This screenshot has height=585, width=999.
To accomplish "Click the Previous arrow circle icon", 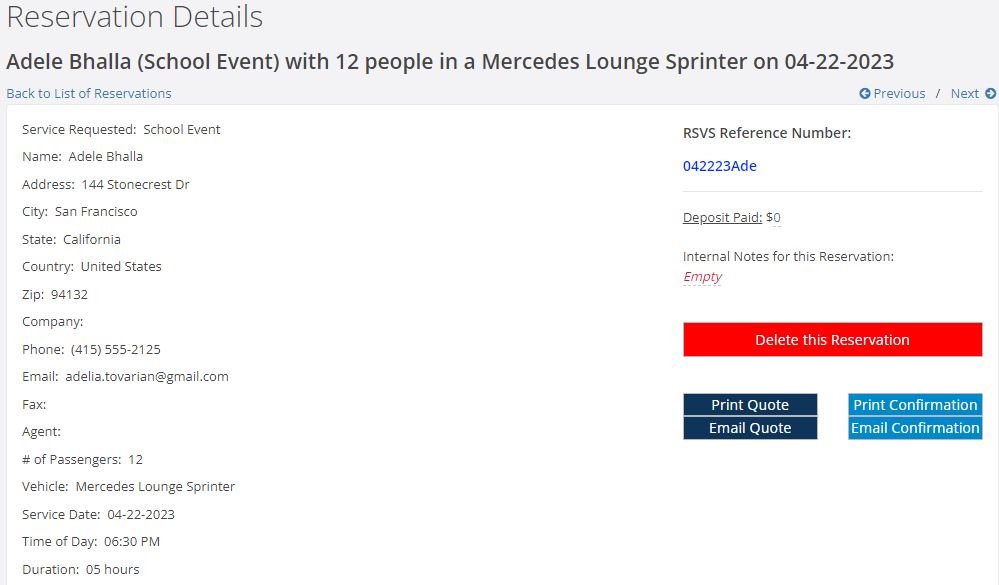I will pos(865,94).
